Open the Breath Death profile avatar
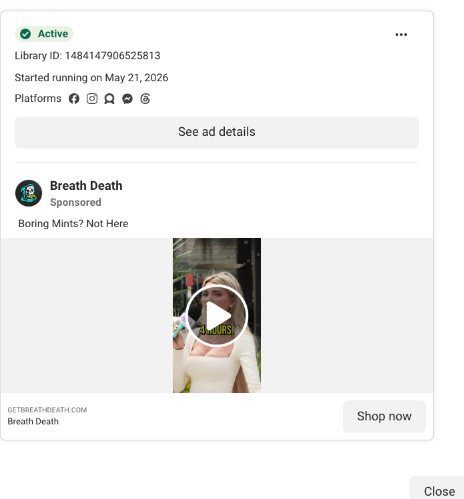 29,193
